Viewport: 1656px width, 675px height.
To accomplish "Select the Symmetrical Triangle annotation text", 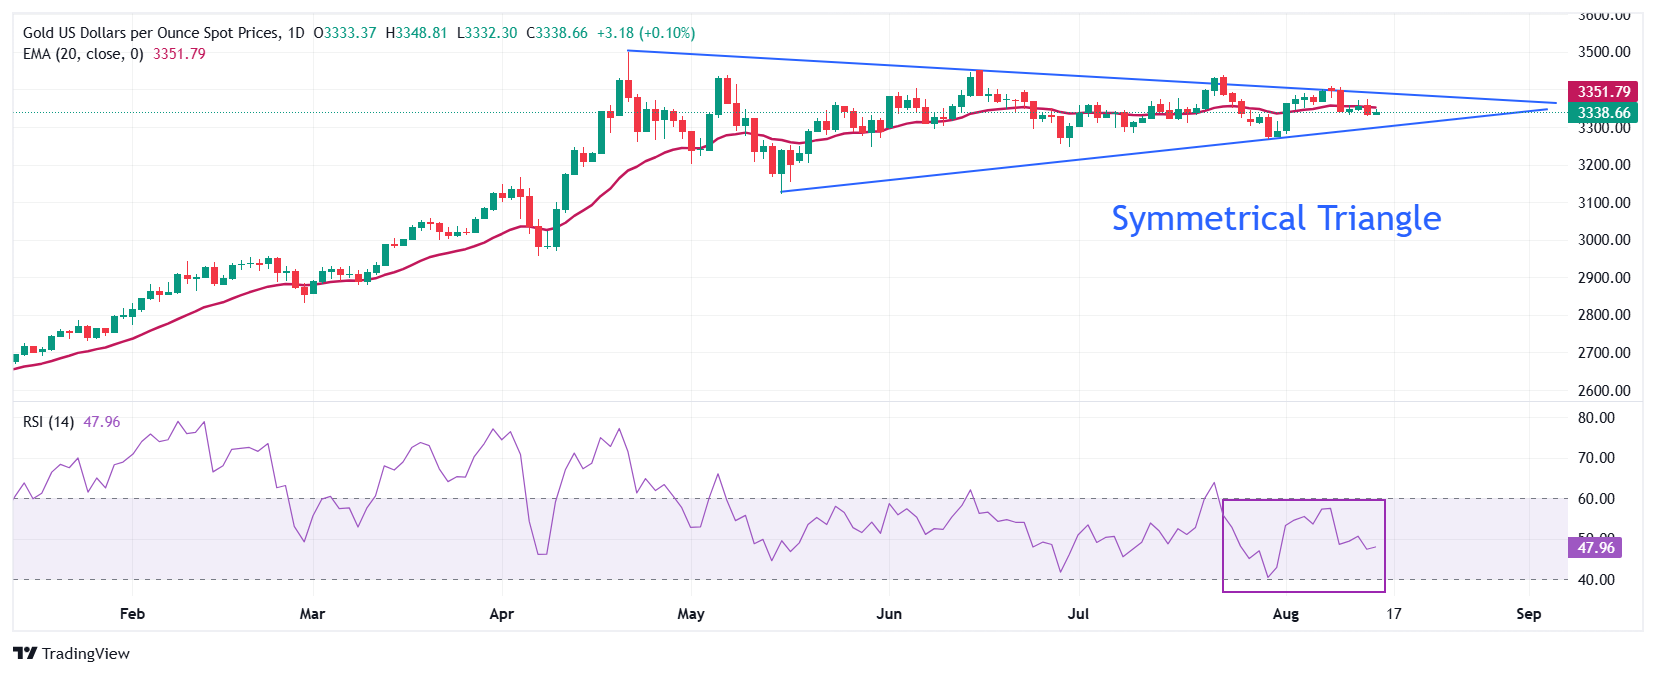I will 1276,218.
